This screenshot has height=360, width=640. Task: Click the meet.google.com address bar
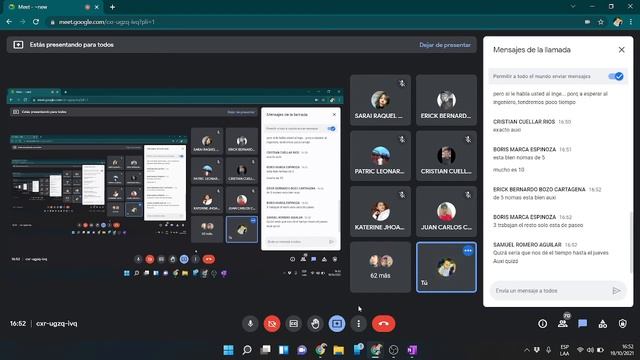pos(314,22)
